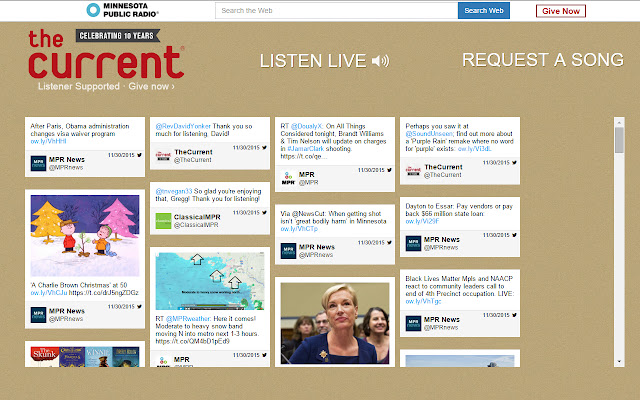Click MPR avatar on All Things Considered retweet
Image resolution: width=640 pixels, height=400 pixels.
point(288,178)
